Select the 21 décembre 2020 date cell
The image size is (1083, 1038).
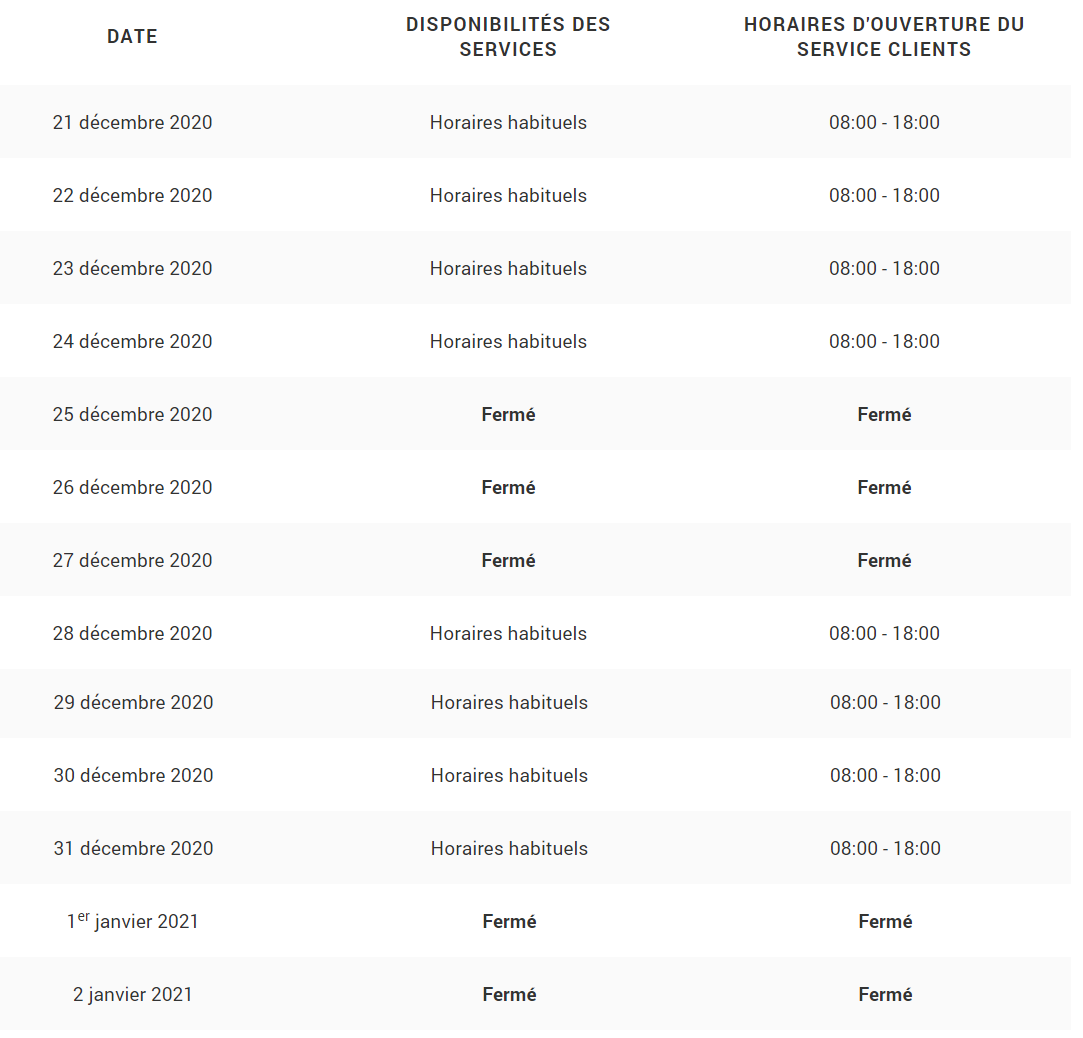(x=133, y=123)
